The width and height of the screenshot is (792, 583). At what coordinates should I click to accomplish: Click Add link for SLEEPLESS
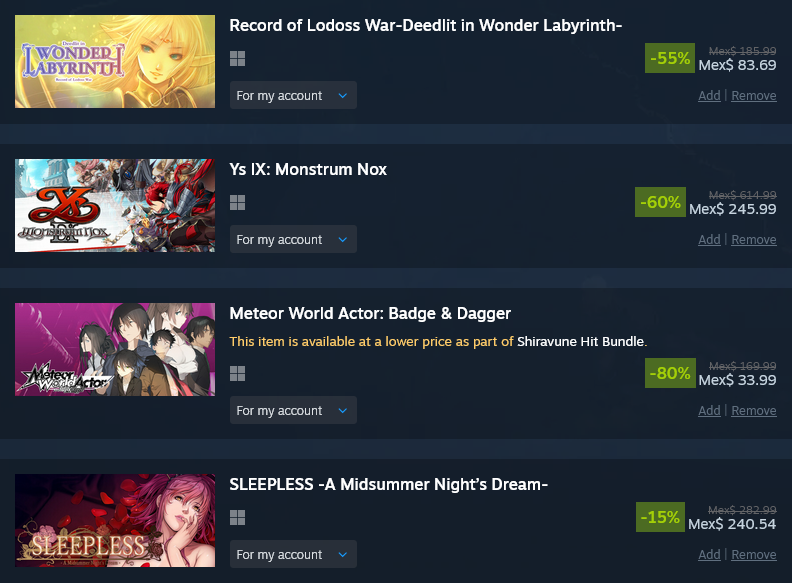[709, 555]
